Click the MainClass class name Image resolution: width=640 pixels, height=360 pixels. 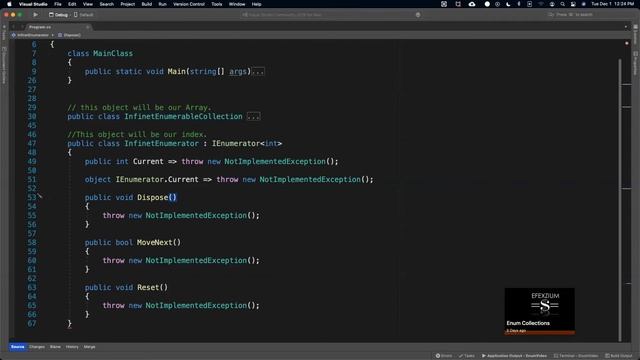tap(113, 53)
